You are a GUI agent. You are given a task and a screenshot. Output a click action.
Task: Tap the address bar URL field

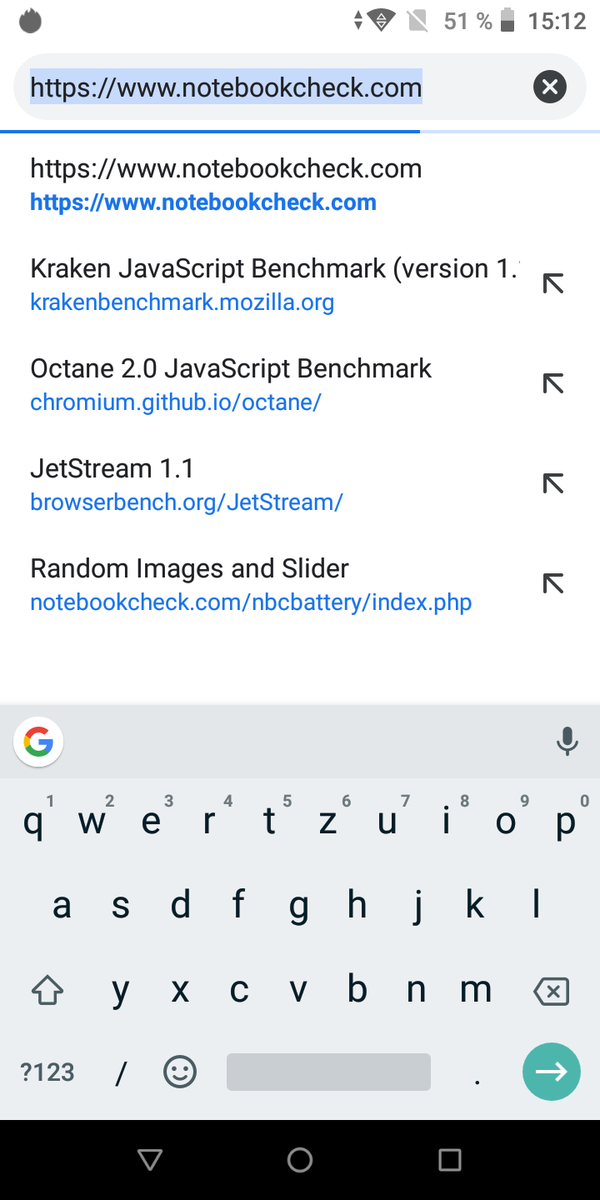pyautogui.click(x=270, y=88)
